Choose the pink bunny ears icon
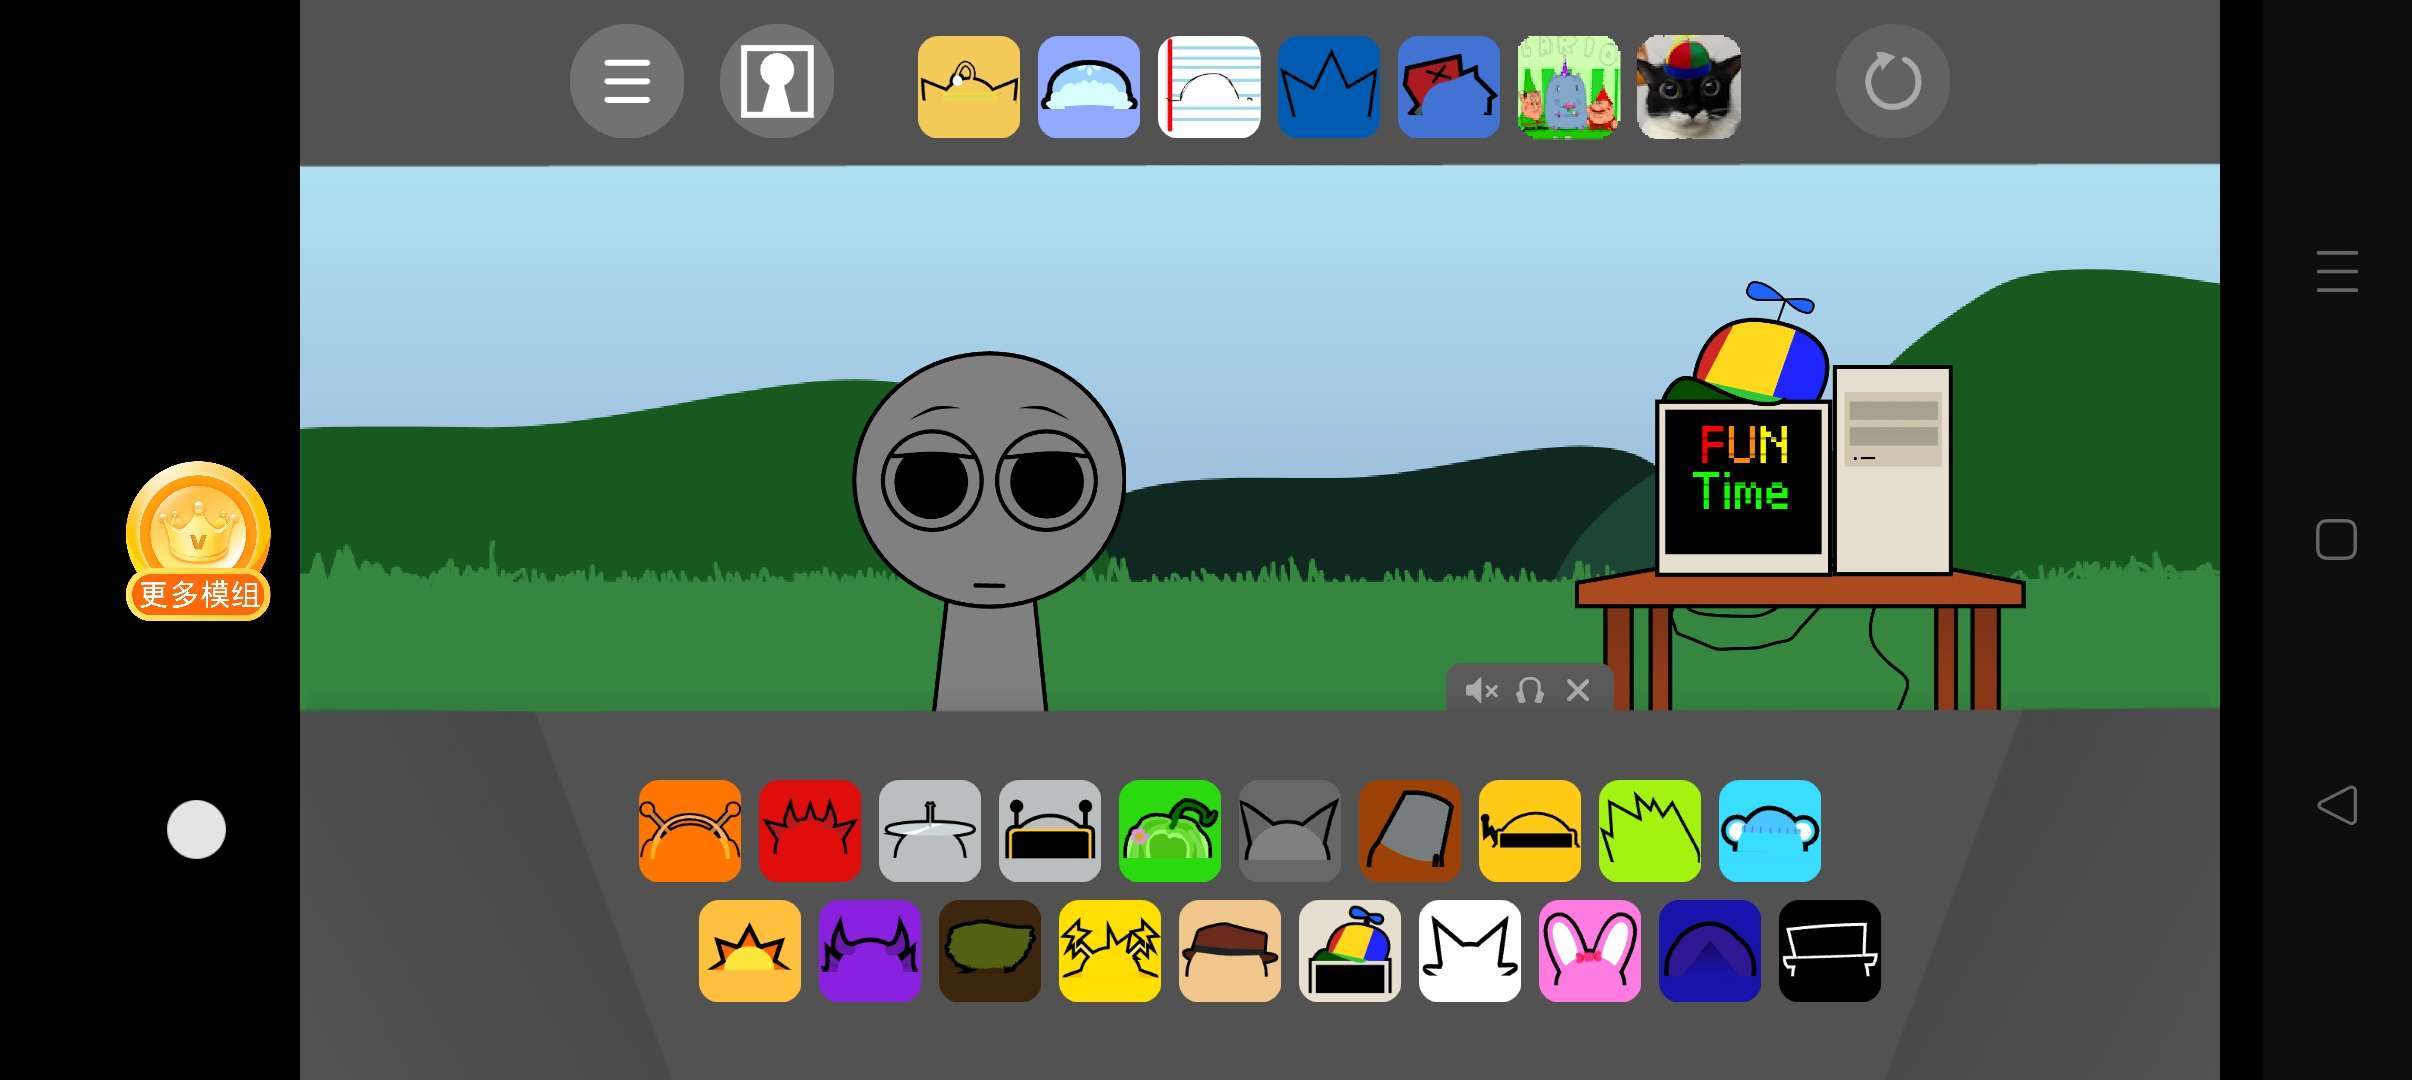This screenshot has height=1080, width=2412. [1590, 951]
